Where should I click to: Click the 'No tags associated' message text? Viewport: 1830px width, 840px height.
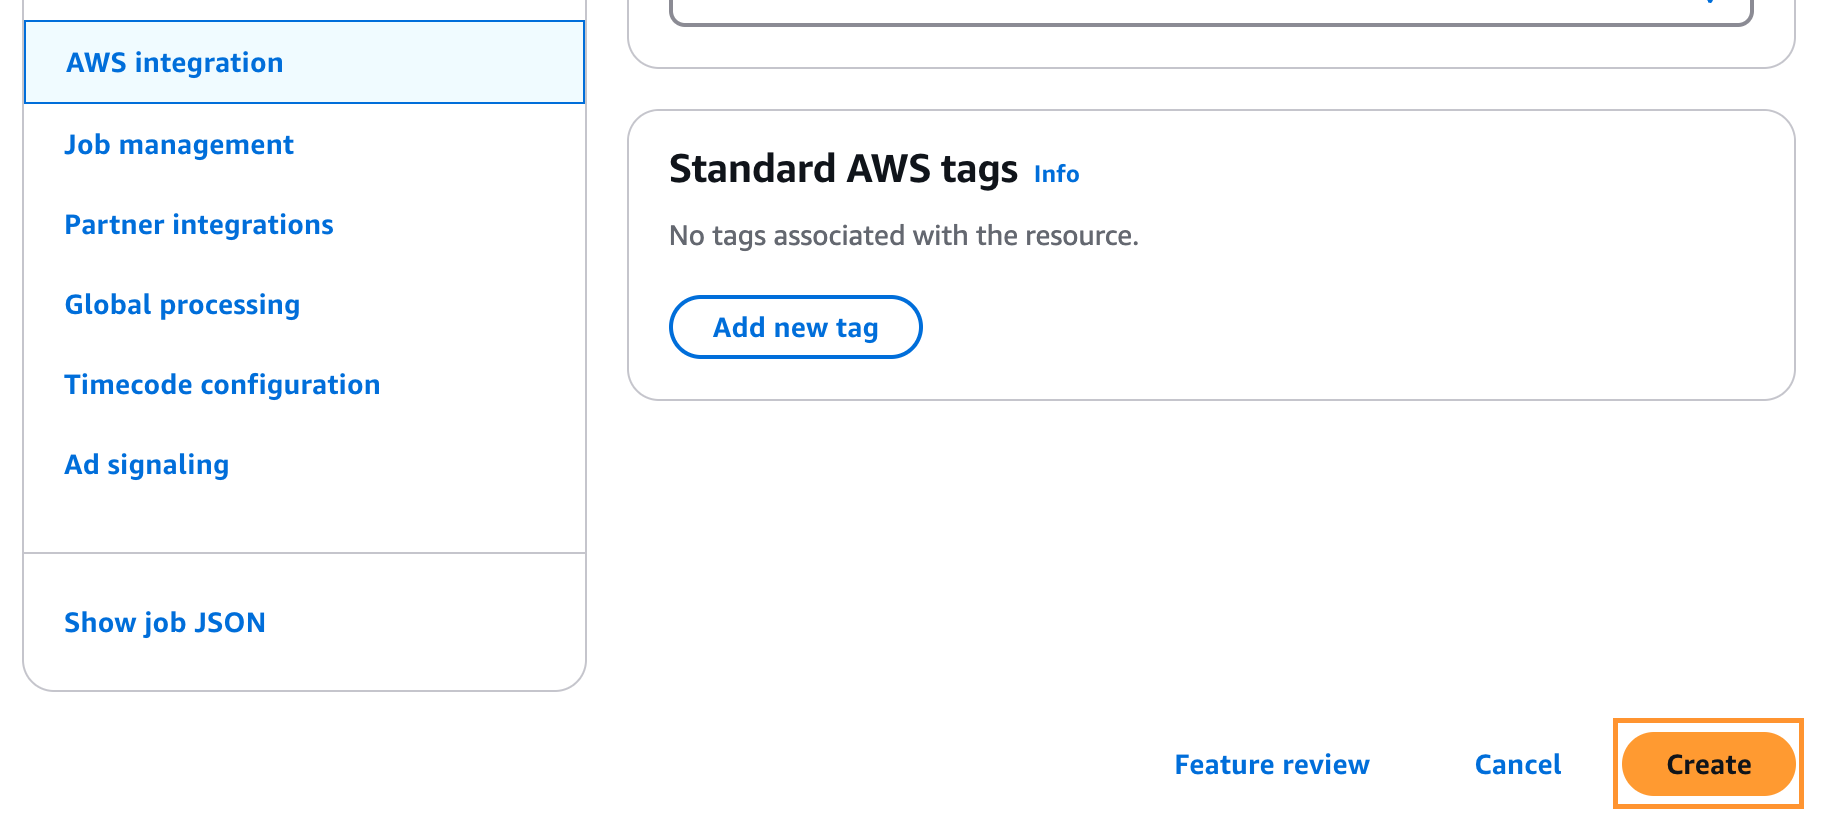tap(903, 236)
